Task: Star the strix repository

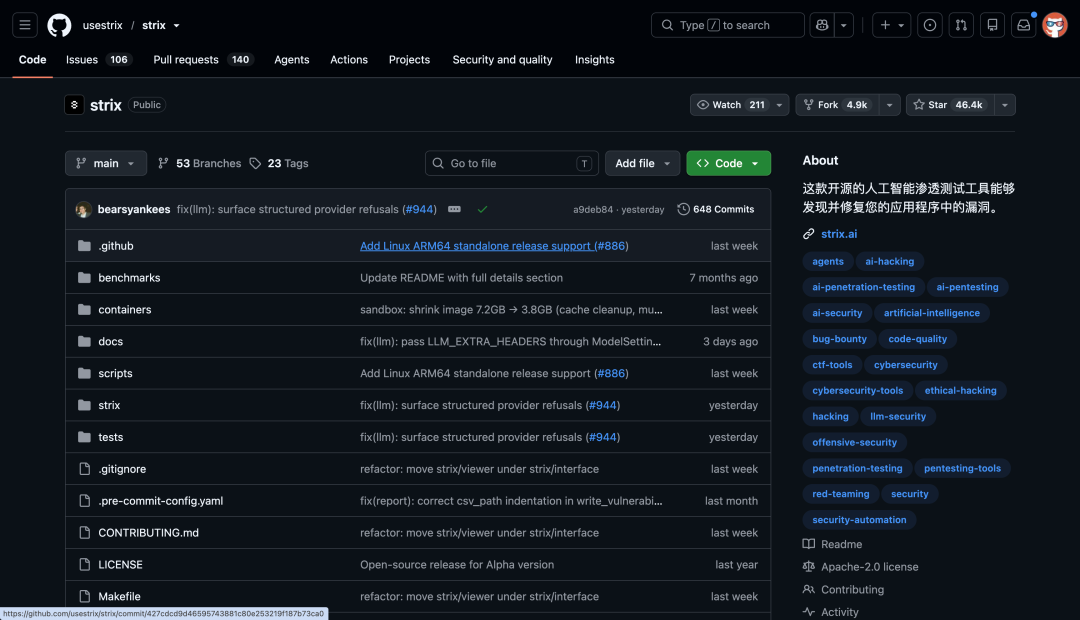Action: point(951,105)
